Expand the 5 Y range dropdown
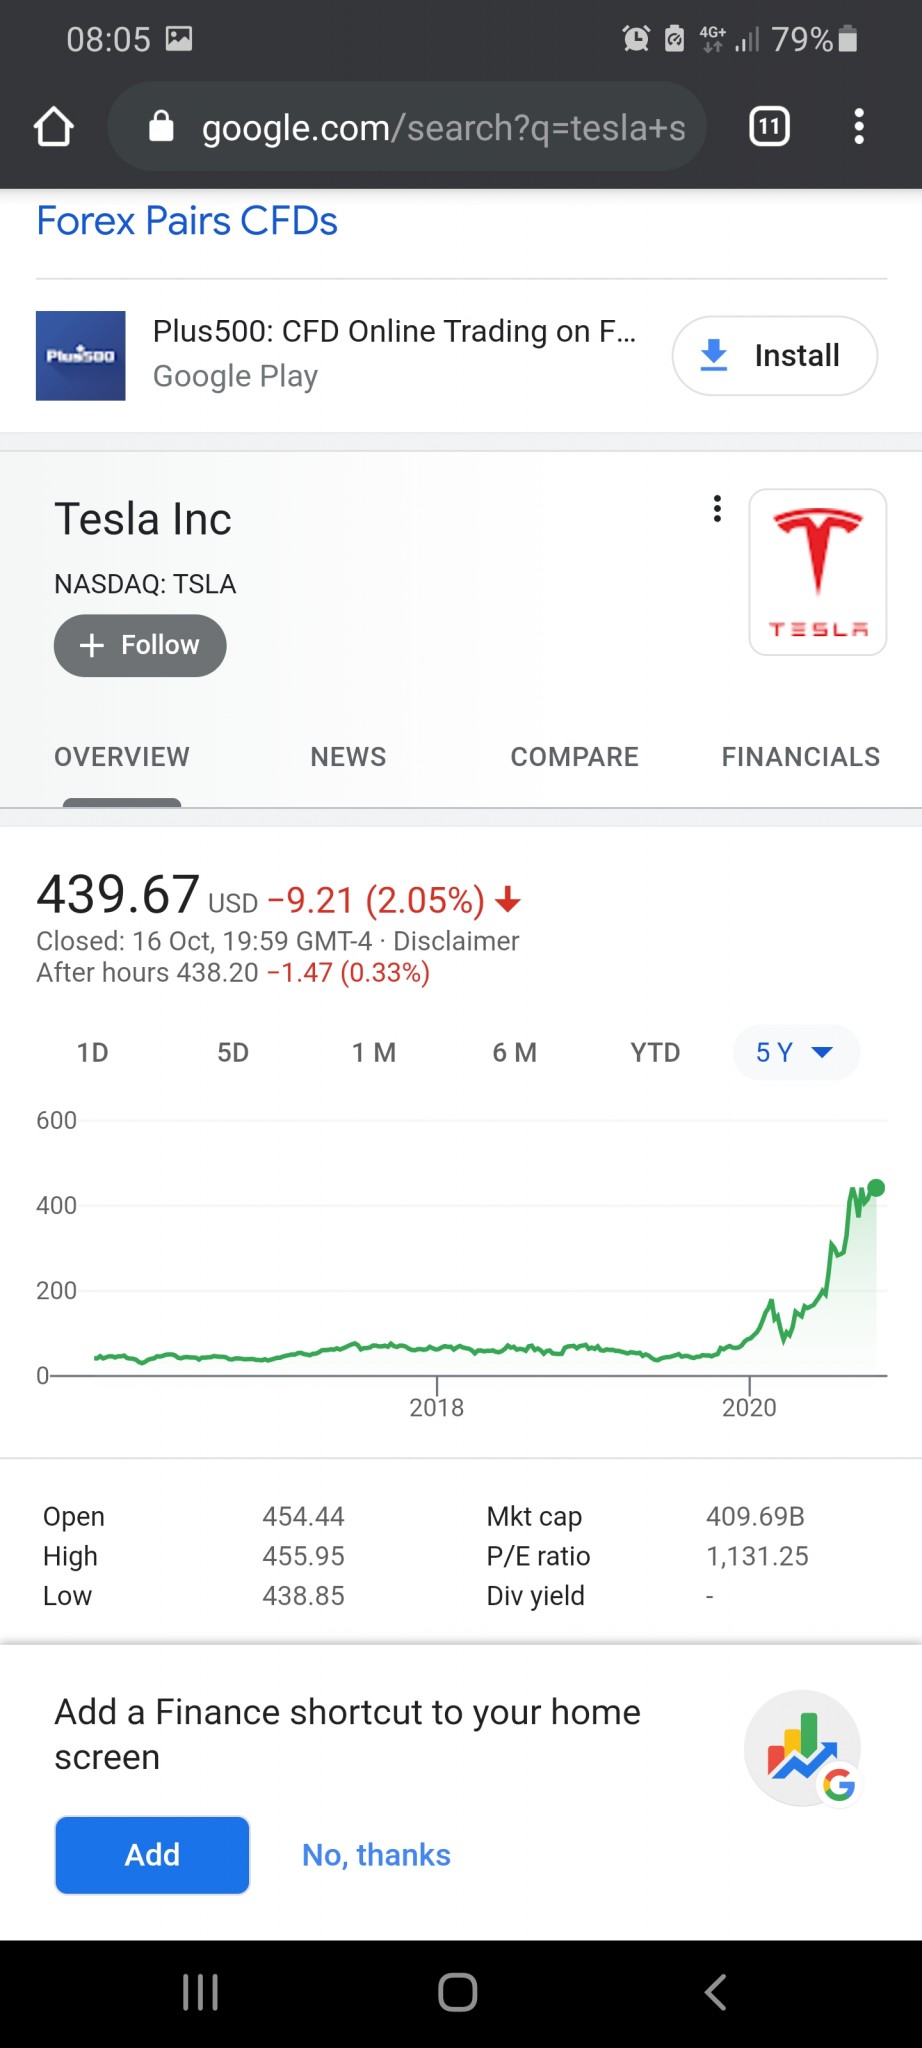 [x=795, y=1053]
